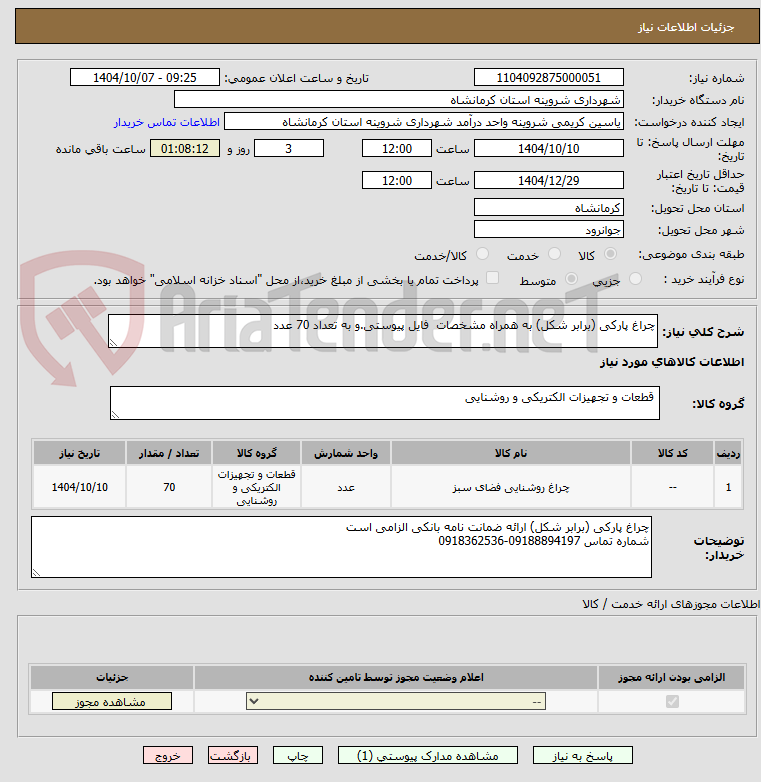Click the remaining time field 01:08:12
The image size is (761, 782).
coord(185,148)
